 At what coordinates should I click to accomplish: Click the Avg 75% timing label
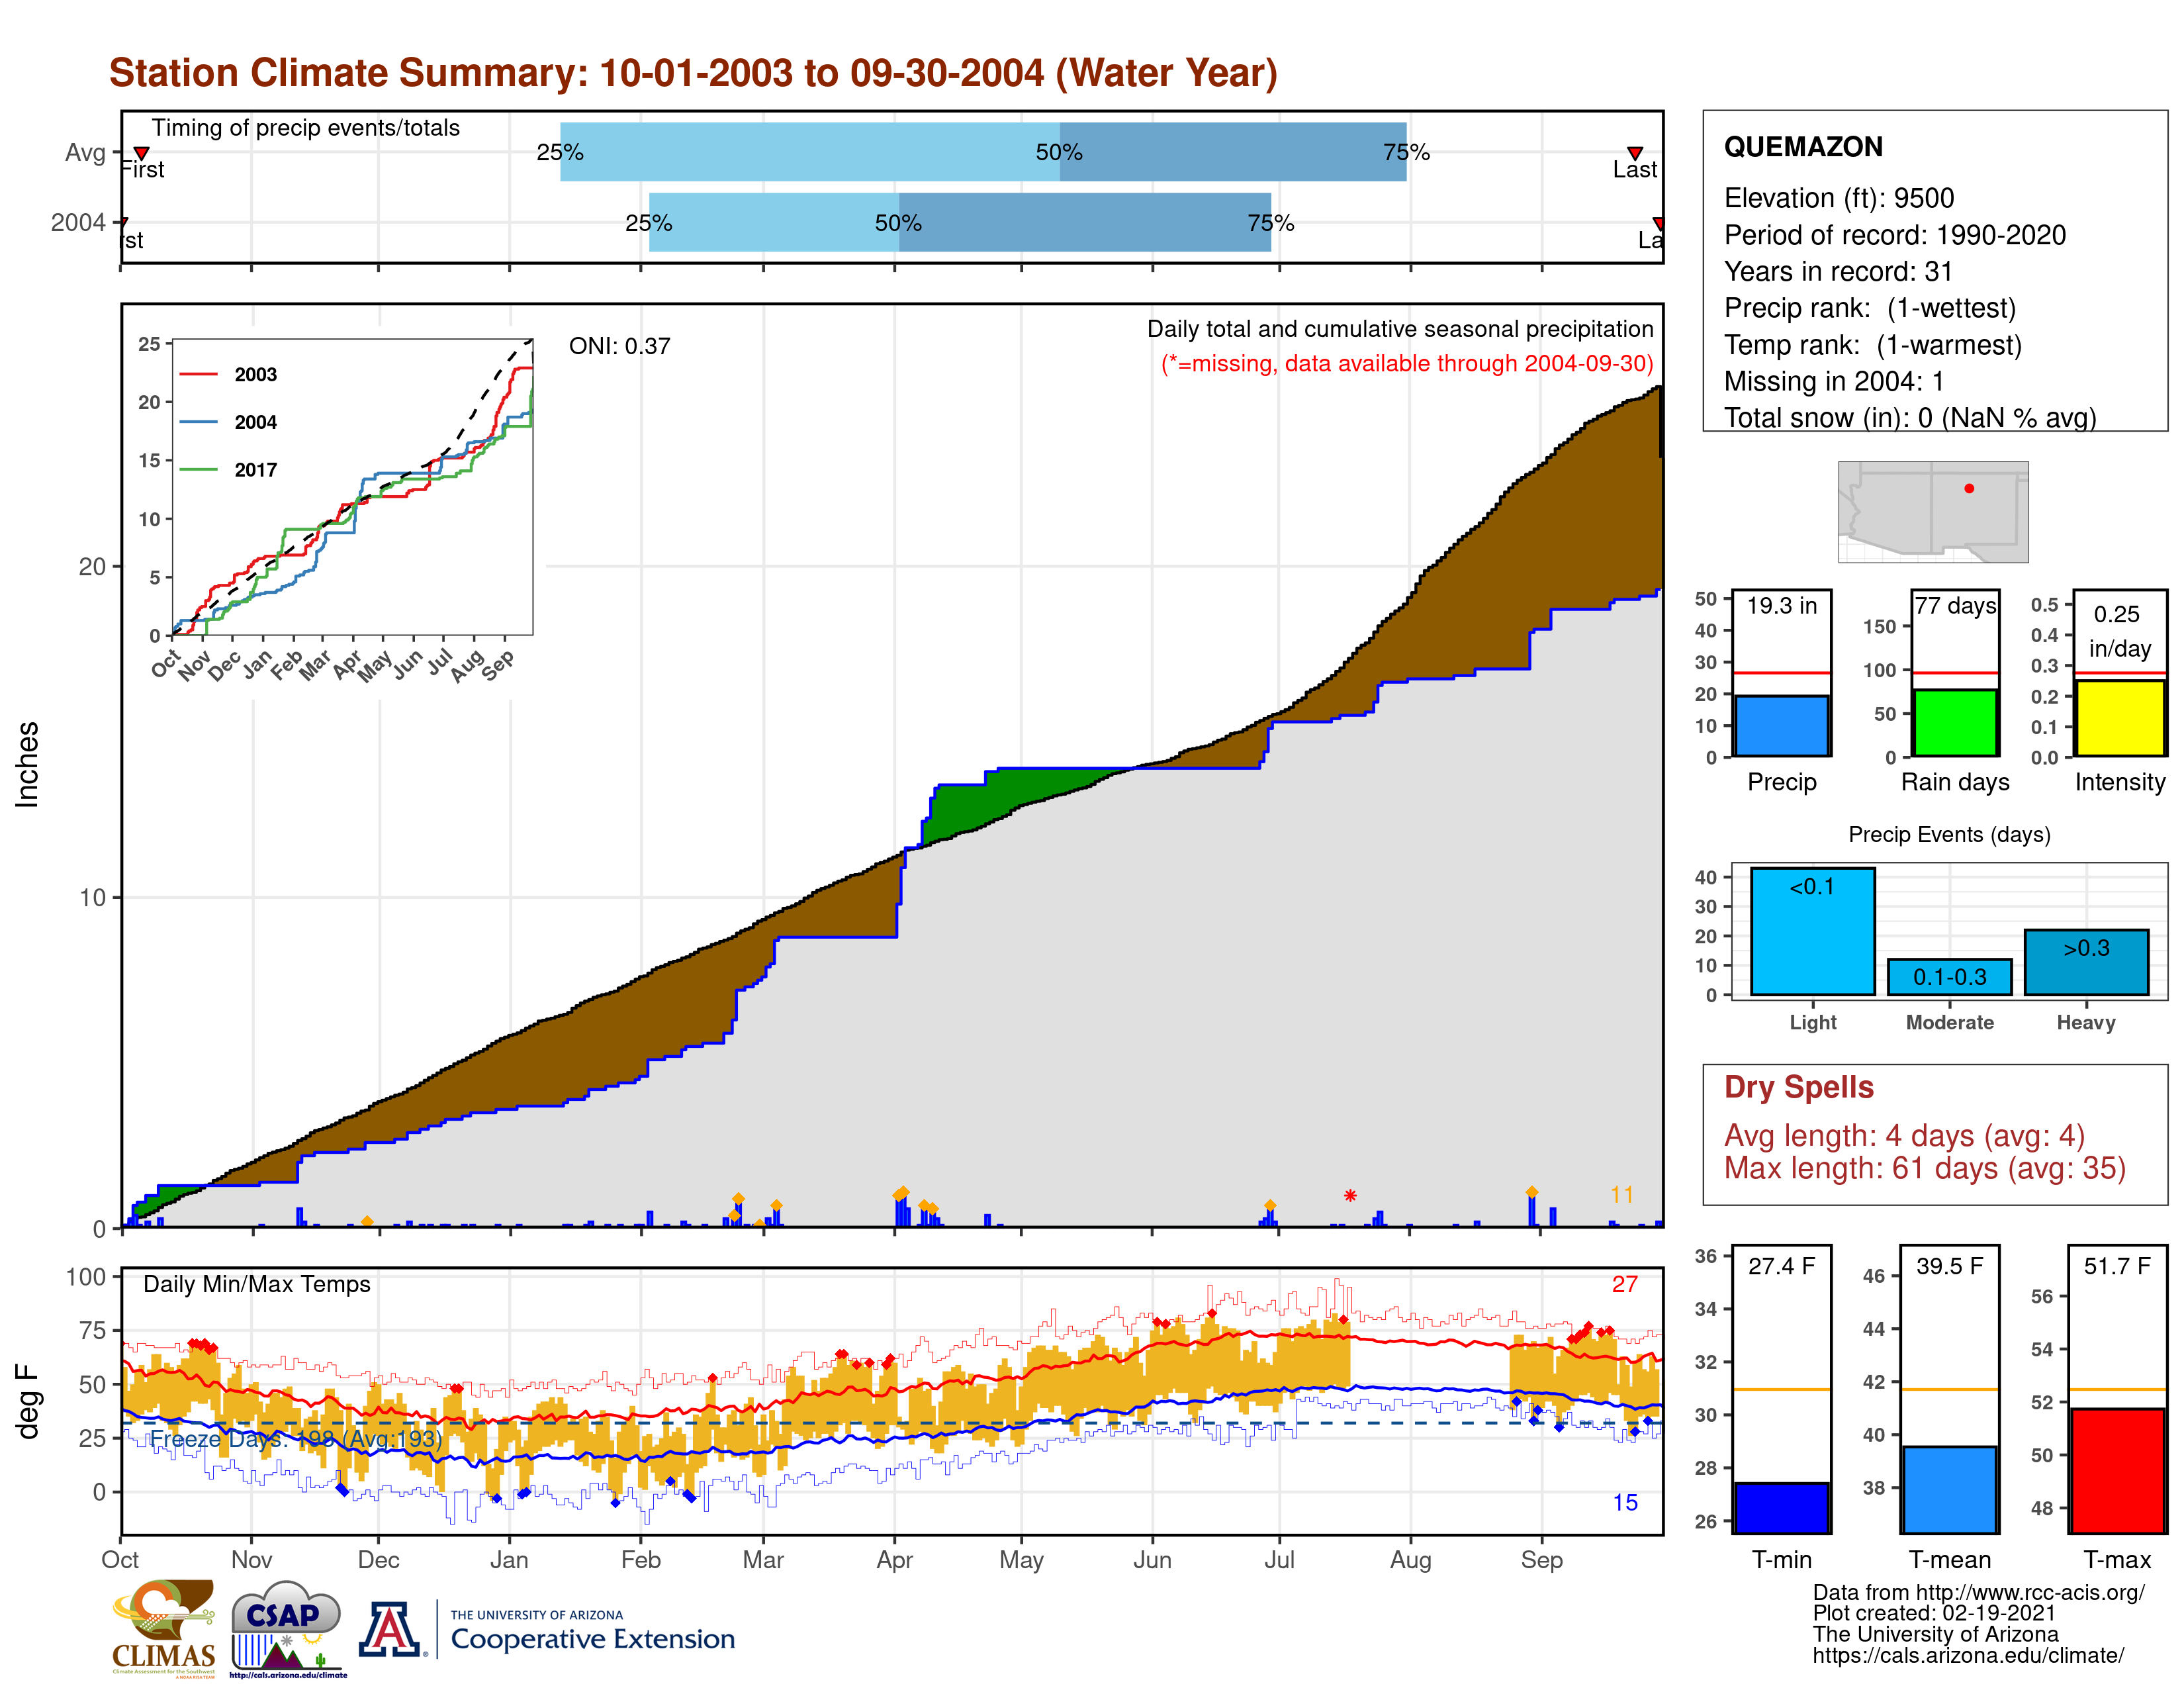(x=1406, y=152)
